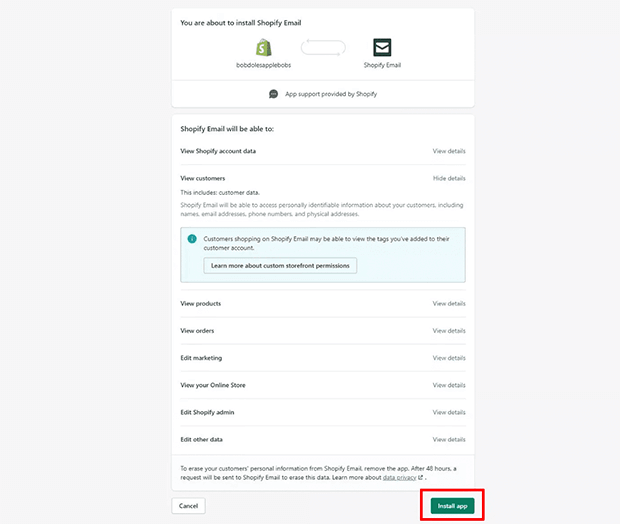Viewport: 620px width, 524px height.
Task: Expand details for Edit marketing
Action: tap(449, 358)
